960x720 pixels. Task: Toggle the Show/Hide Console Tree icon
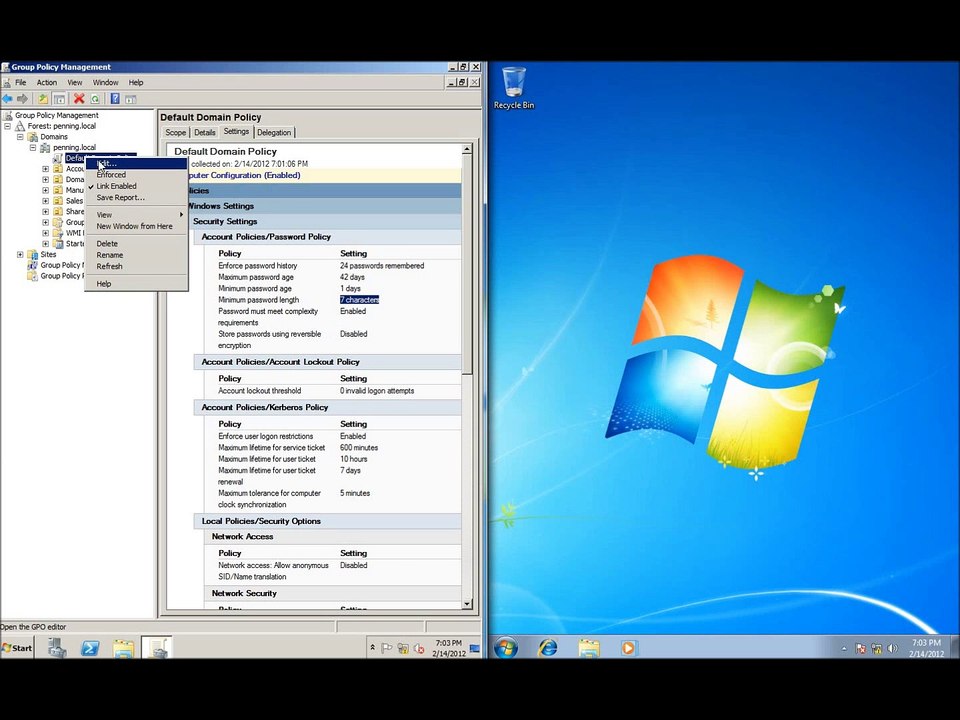(x=59, y=99)
